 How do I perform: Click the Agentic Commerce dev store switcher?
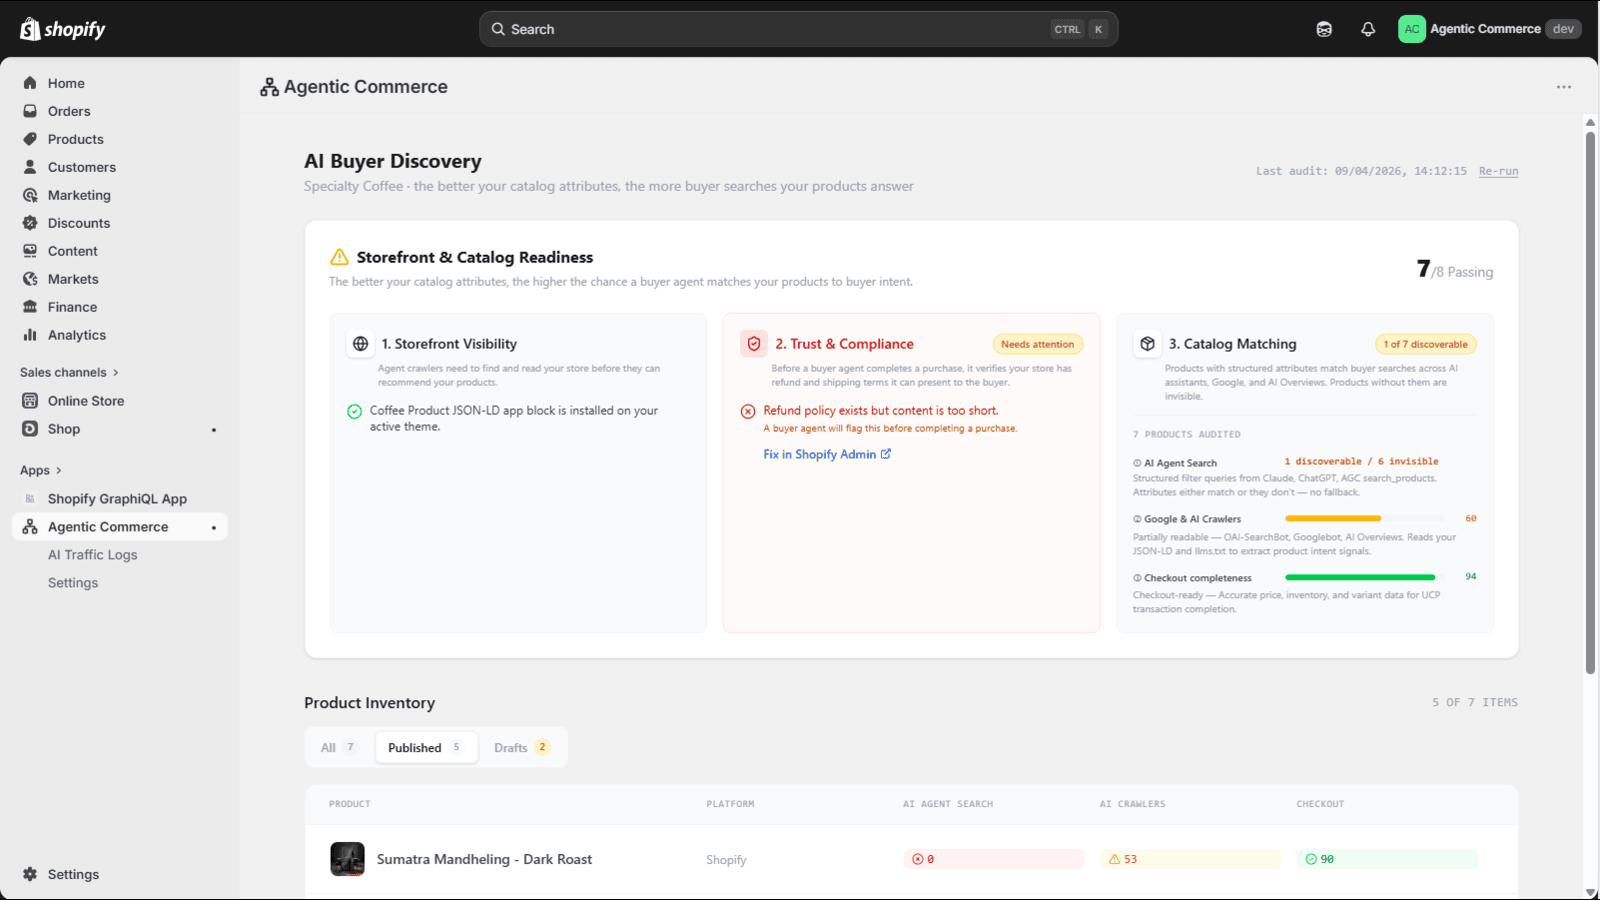(x=1490, y=29)
